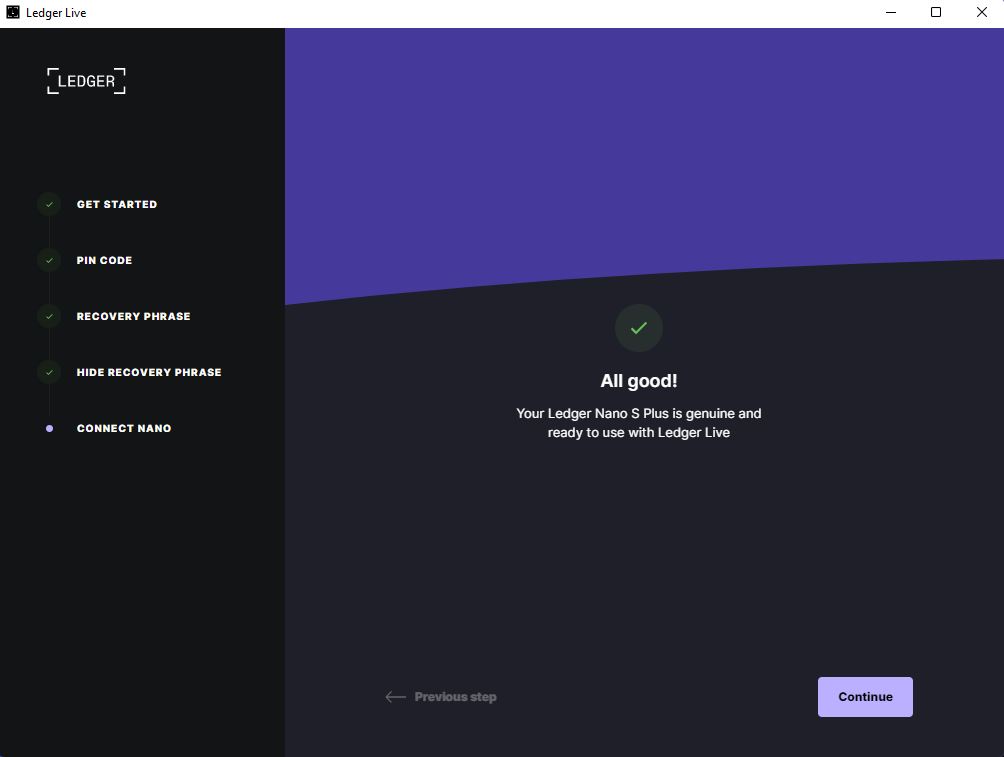The width and height of the screenshot is (1004, 757).
Task: Select the Recovery Phrase step label
Action: click(133, 316)
